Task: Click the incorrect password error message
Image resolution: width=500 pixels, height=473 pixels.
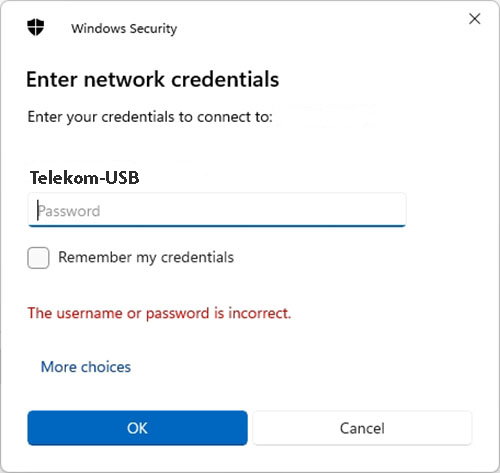Action: (159, 313)
